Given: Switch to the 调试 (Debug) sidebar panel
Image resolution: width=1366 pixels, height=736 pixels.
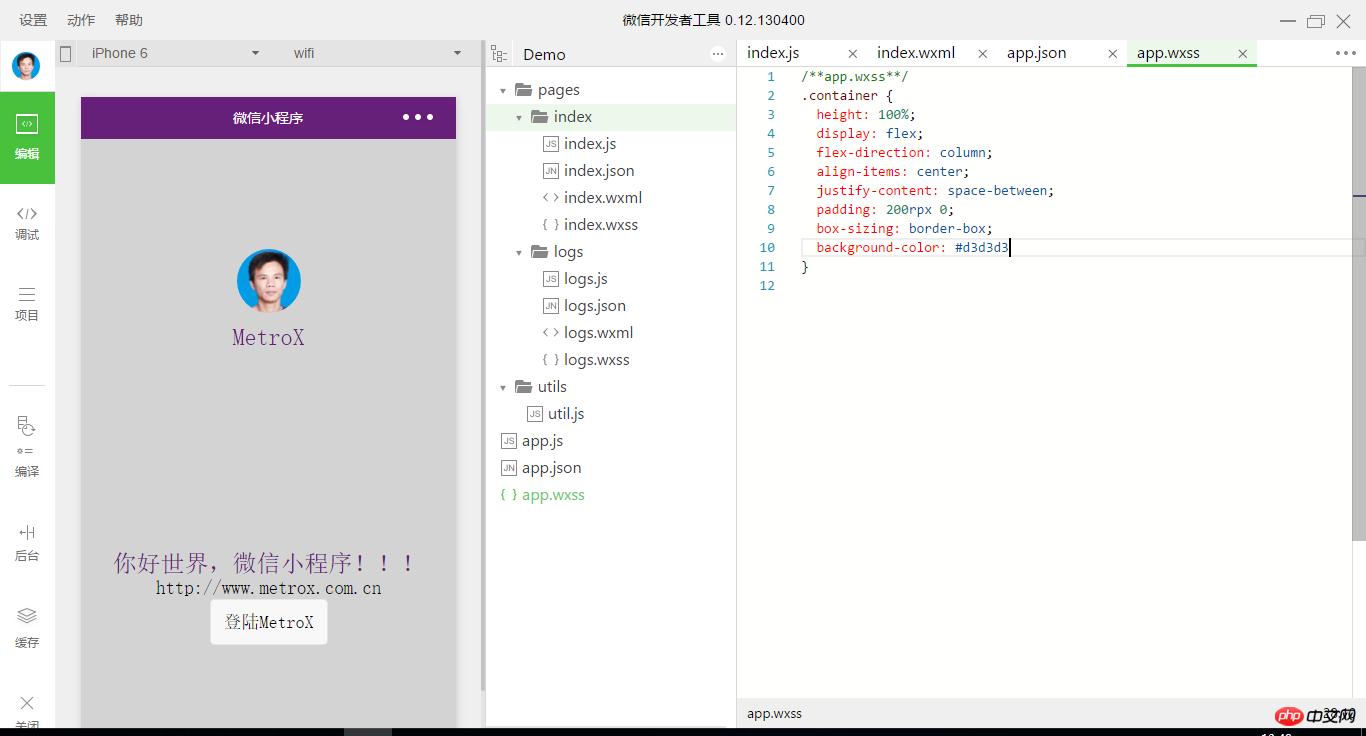Looking at the screenshot, I should (27, 222).
